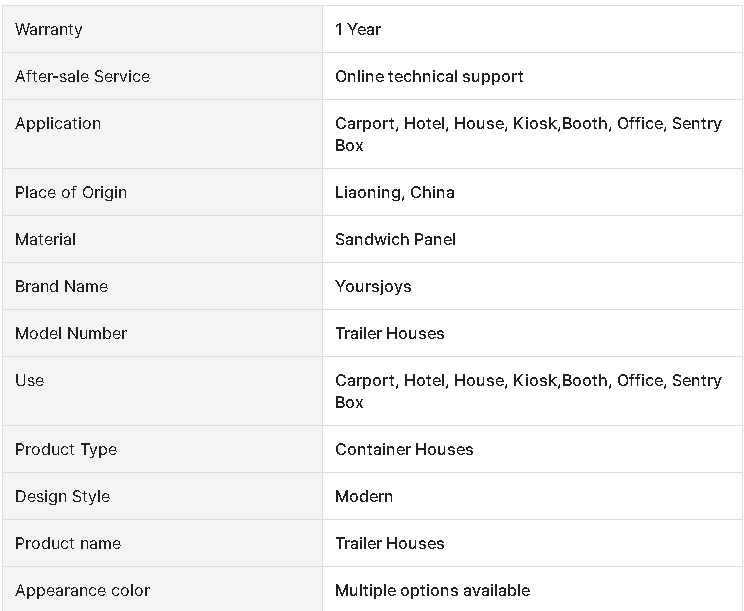Click the Product name label
The image size is (744, 611).
68,543
